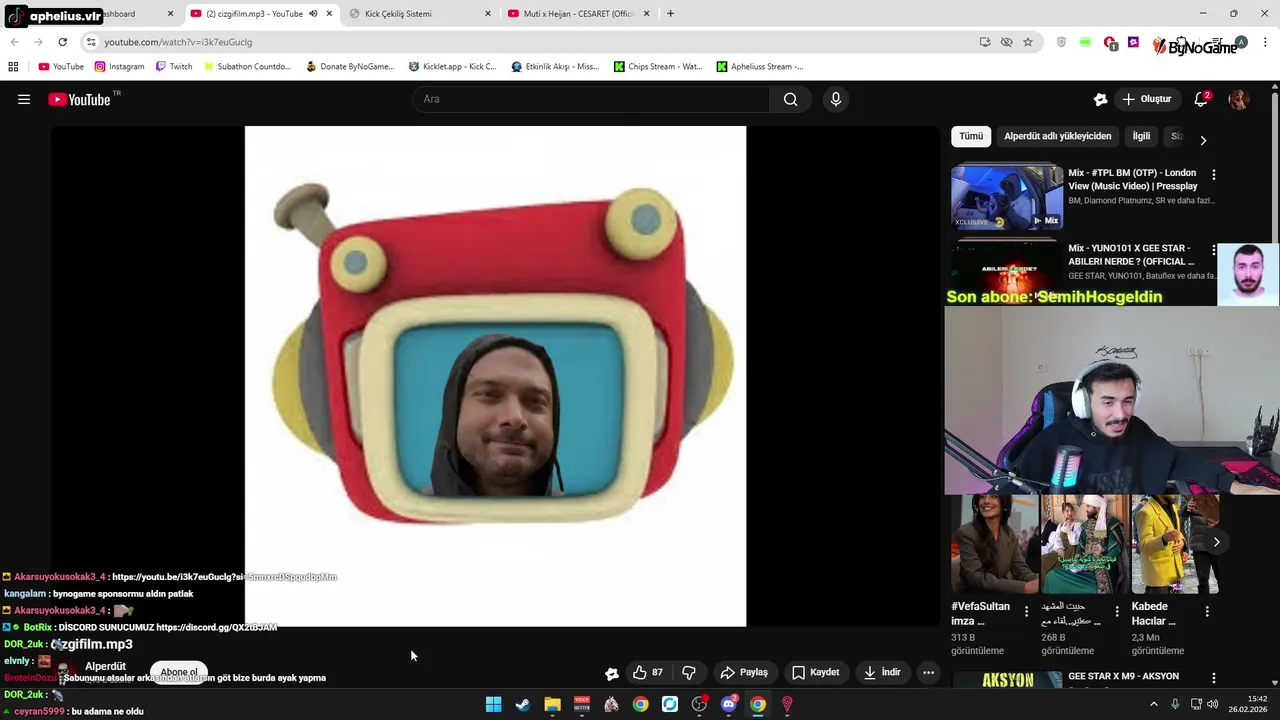Open Steam from the taskbar
1280x720 pixels.
[522, 704]
